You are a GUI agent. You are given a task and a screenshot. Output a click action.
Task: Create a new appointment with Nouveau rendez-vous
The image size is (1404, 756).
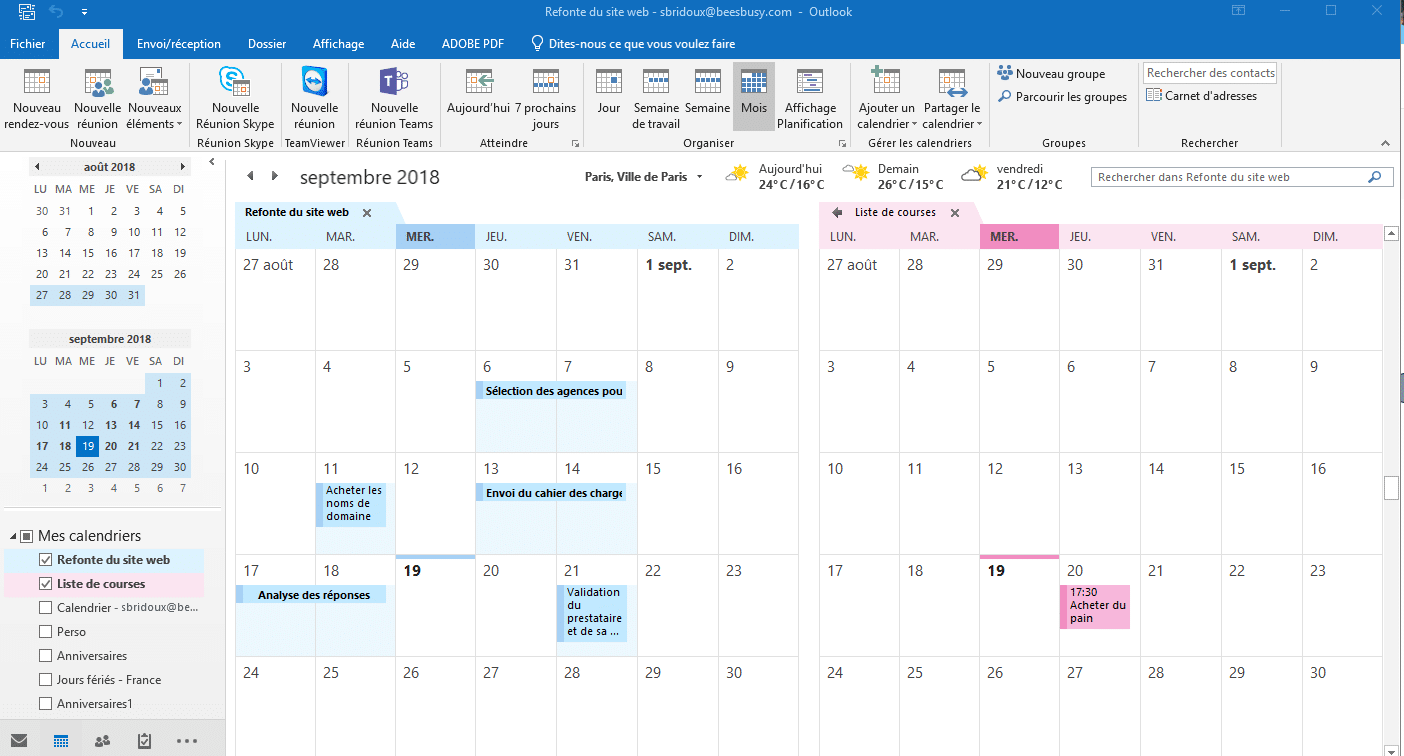pos(37,99)
